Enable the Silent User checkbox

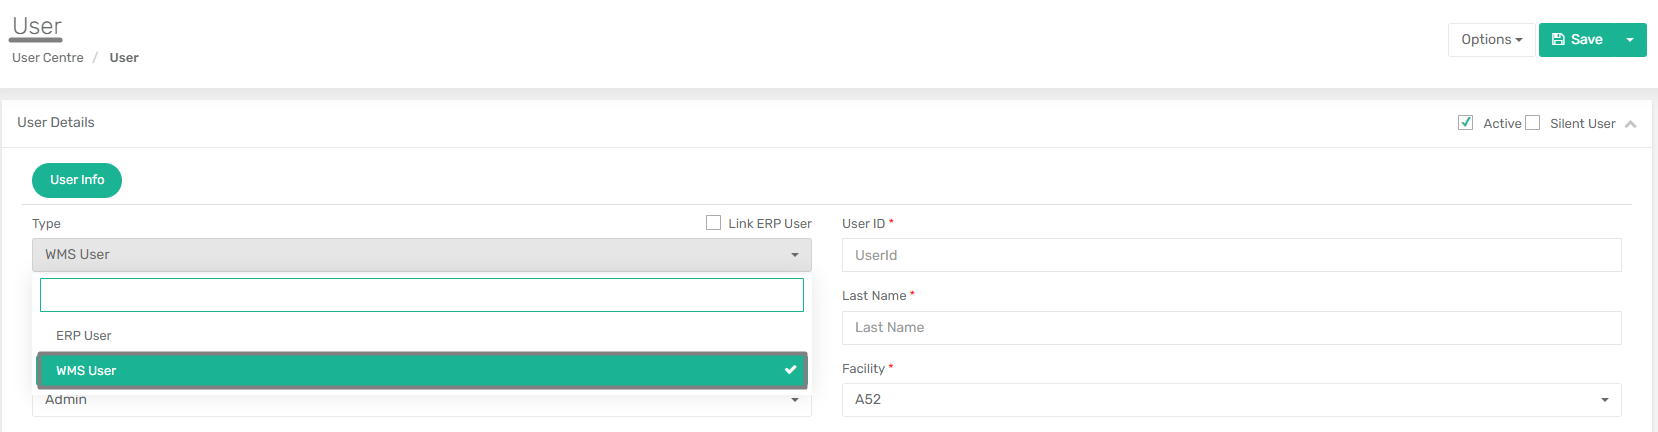coord(1532,123)
